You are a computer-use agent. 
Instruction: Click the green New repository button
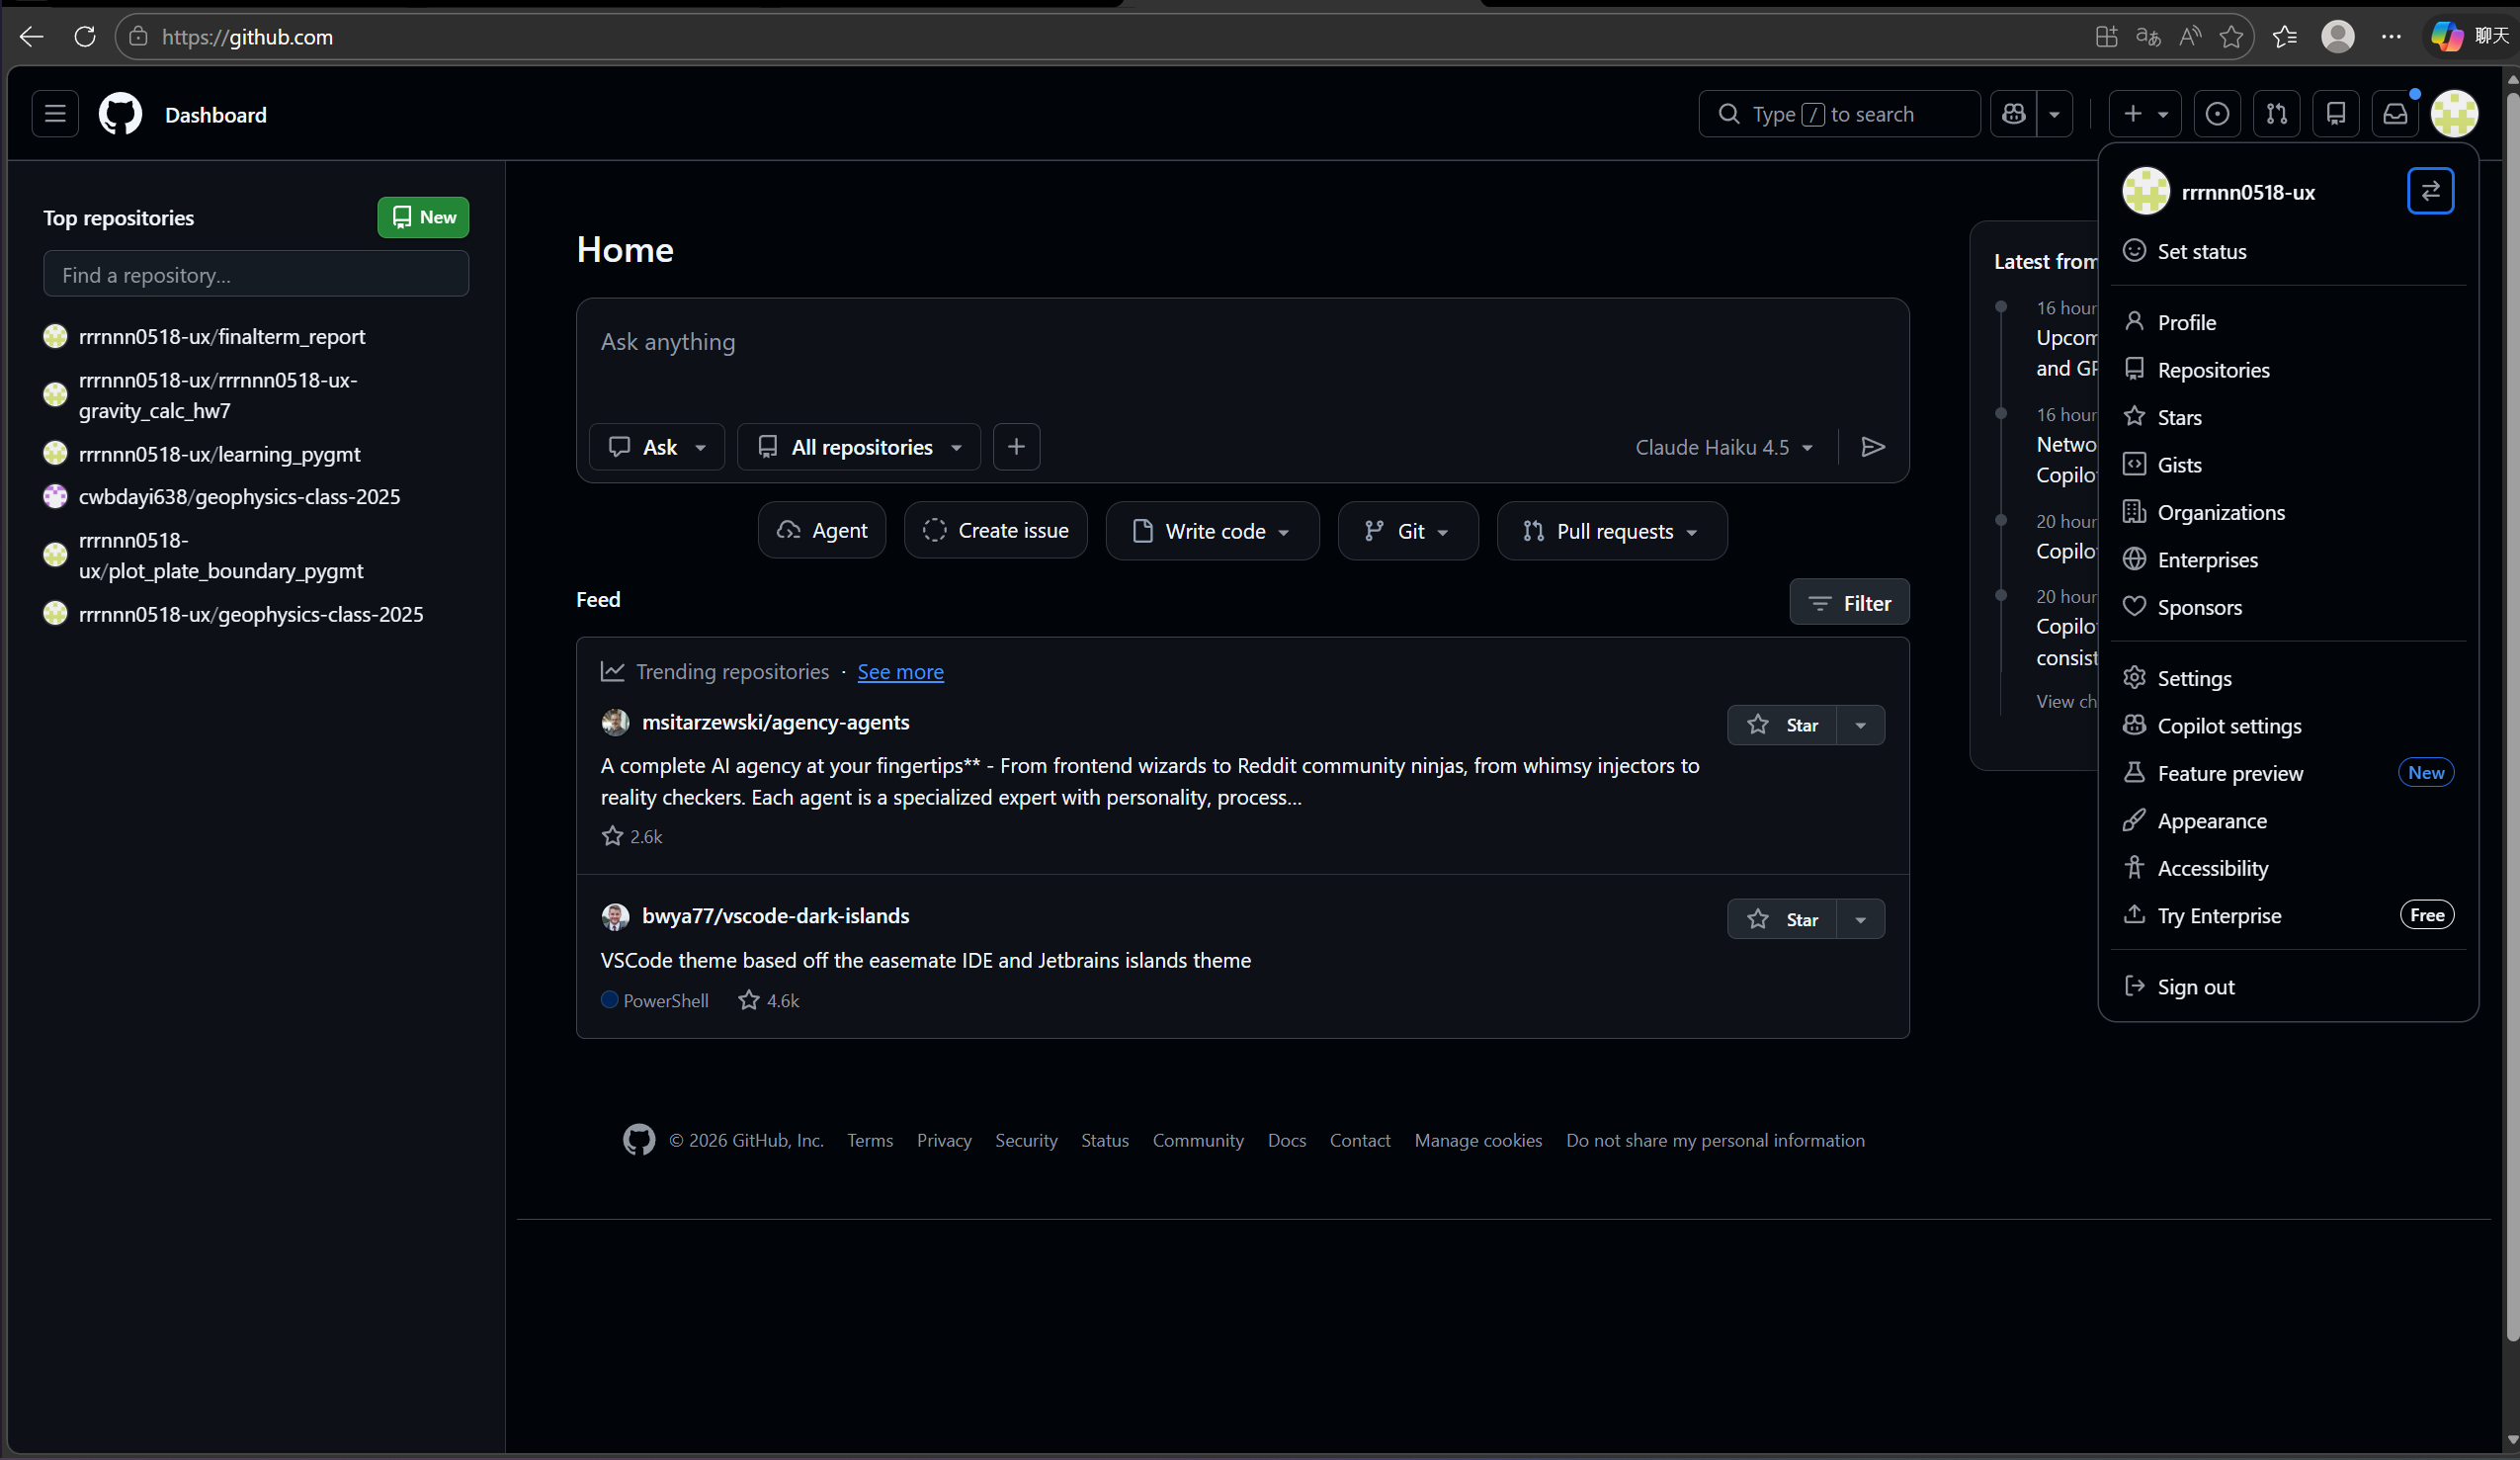point(423,217)
